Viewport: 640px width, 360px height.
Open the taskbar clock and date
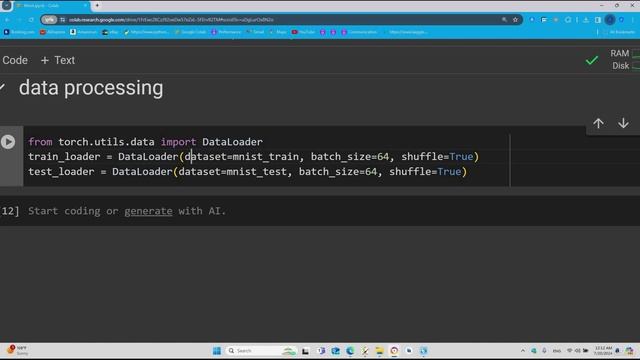[603, 351]
